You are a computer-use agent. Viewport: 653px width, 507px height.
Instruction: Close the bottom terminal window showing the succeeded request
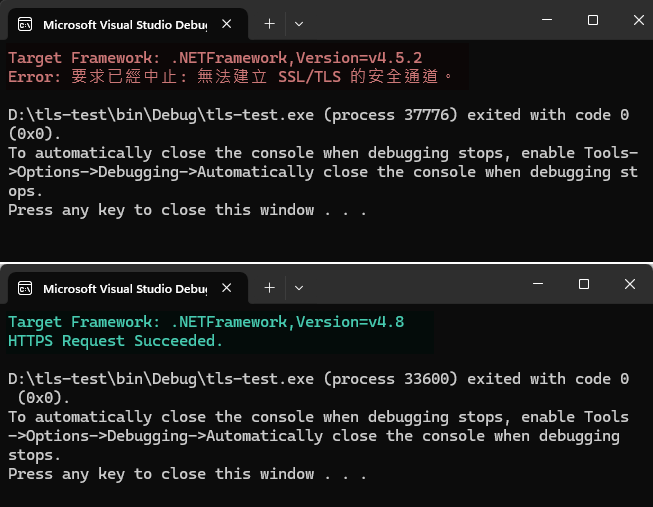point(629,285)
